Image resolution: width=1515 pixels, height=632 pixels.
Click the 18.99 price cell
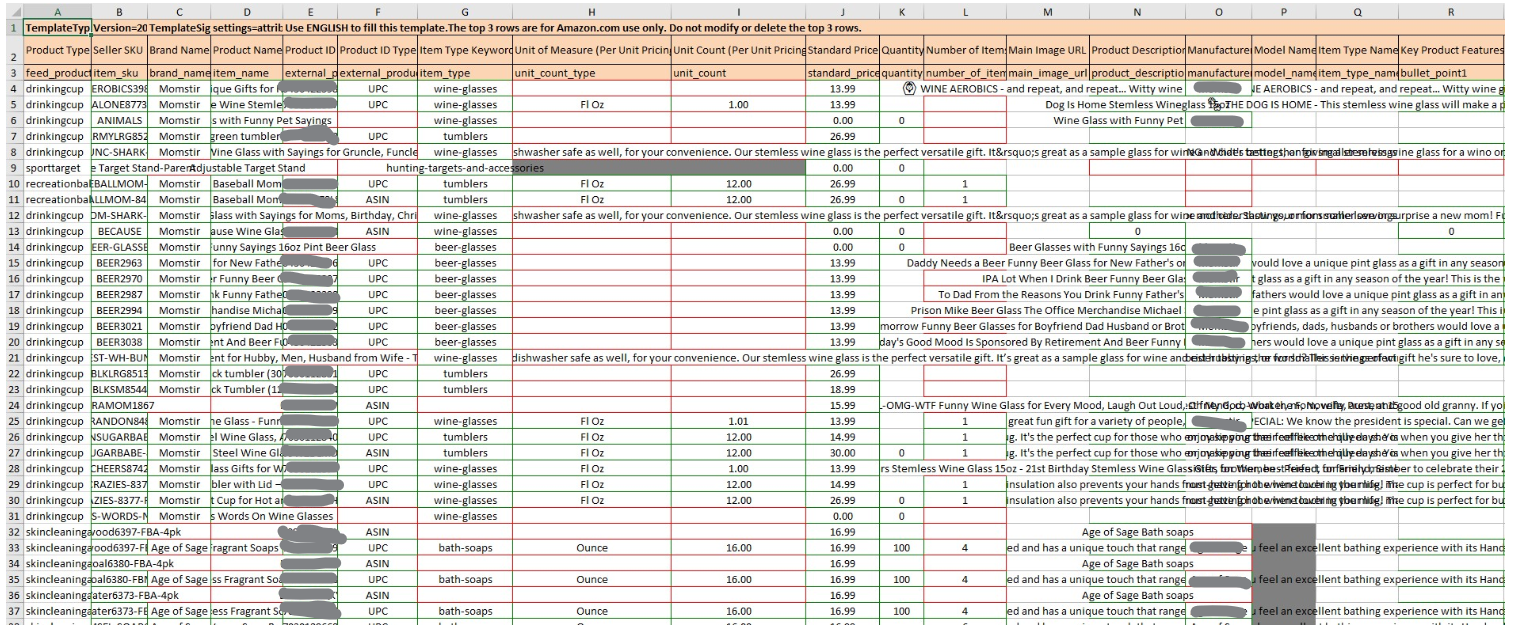coord(842,390)
